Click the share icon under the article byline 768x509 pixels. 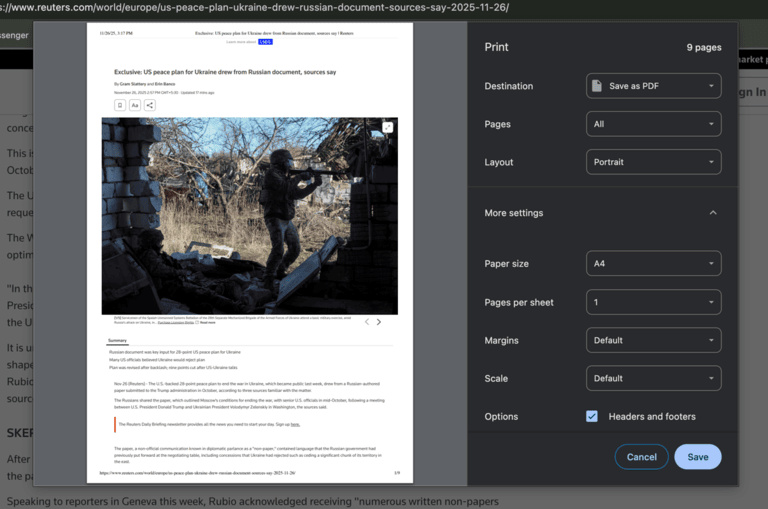pos(150,105)
